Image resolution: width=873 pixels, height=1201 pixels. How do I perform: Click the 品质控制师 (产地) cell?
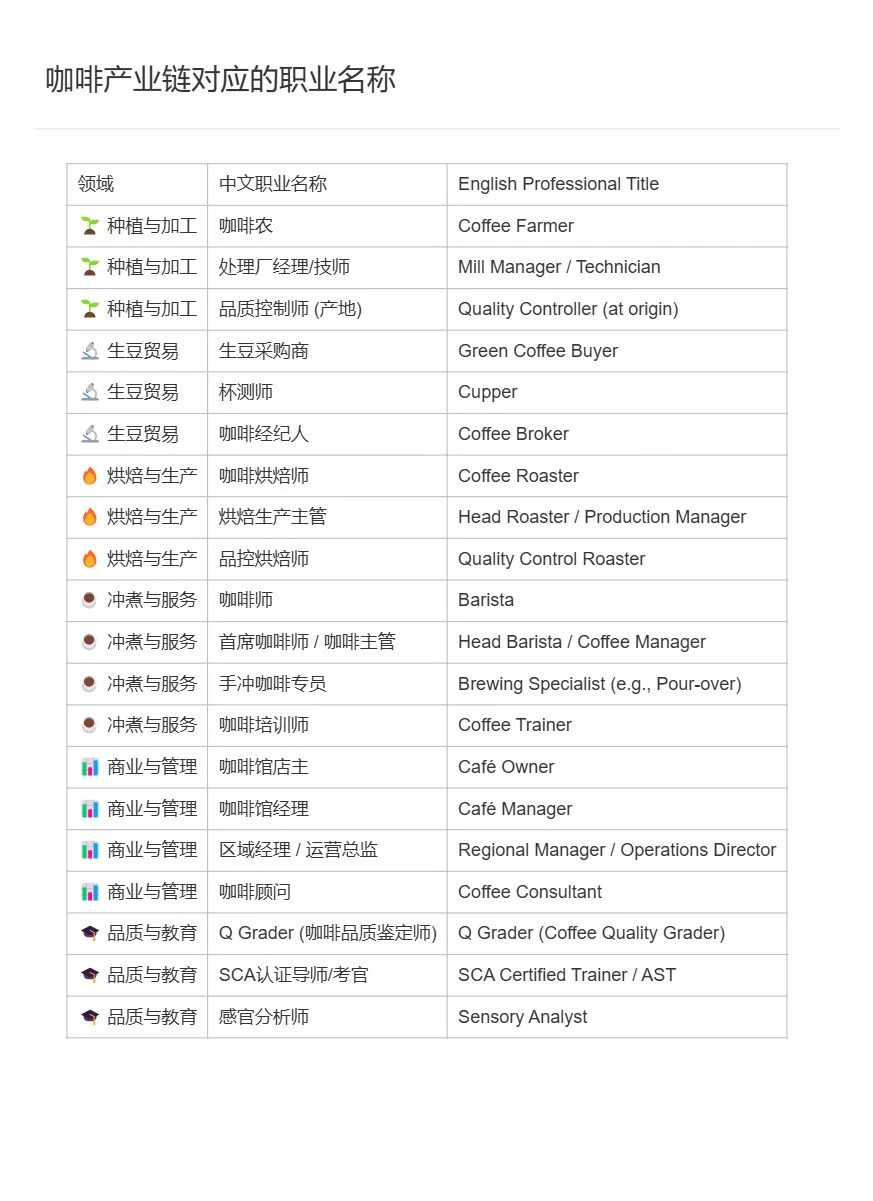(x=327, y=309)
